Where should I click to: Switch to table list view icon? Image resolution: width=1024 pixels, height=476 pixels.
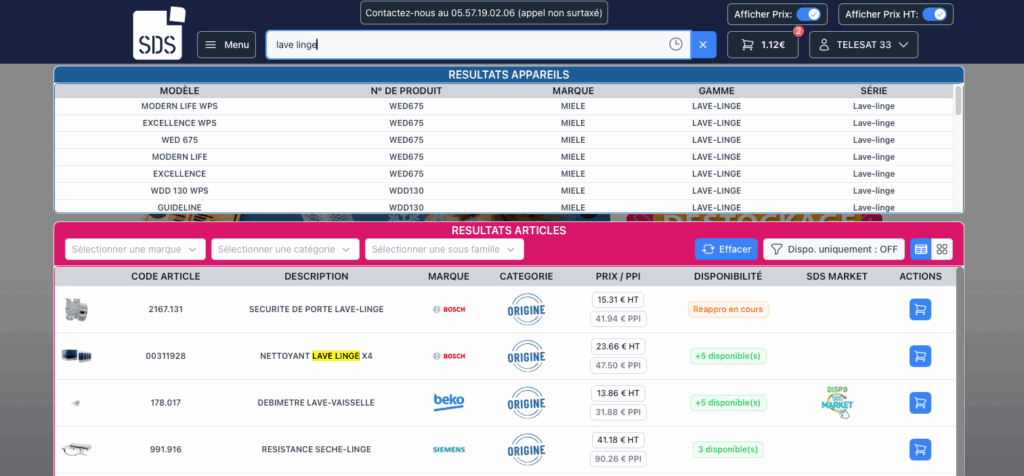pos(921,249)
